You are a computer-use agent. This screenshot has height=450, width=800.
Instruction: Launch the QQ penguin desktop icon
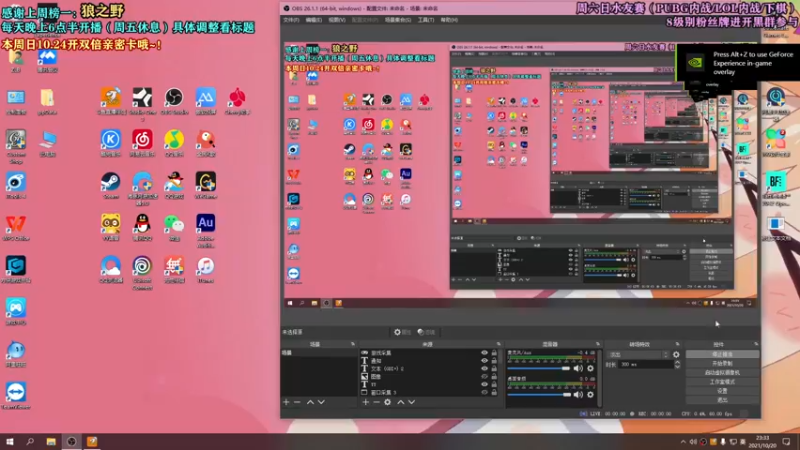142,228
